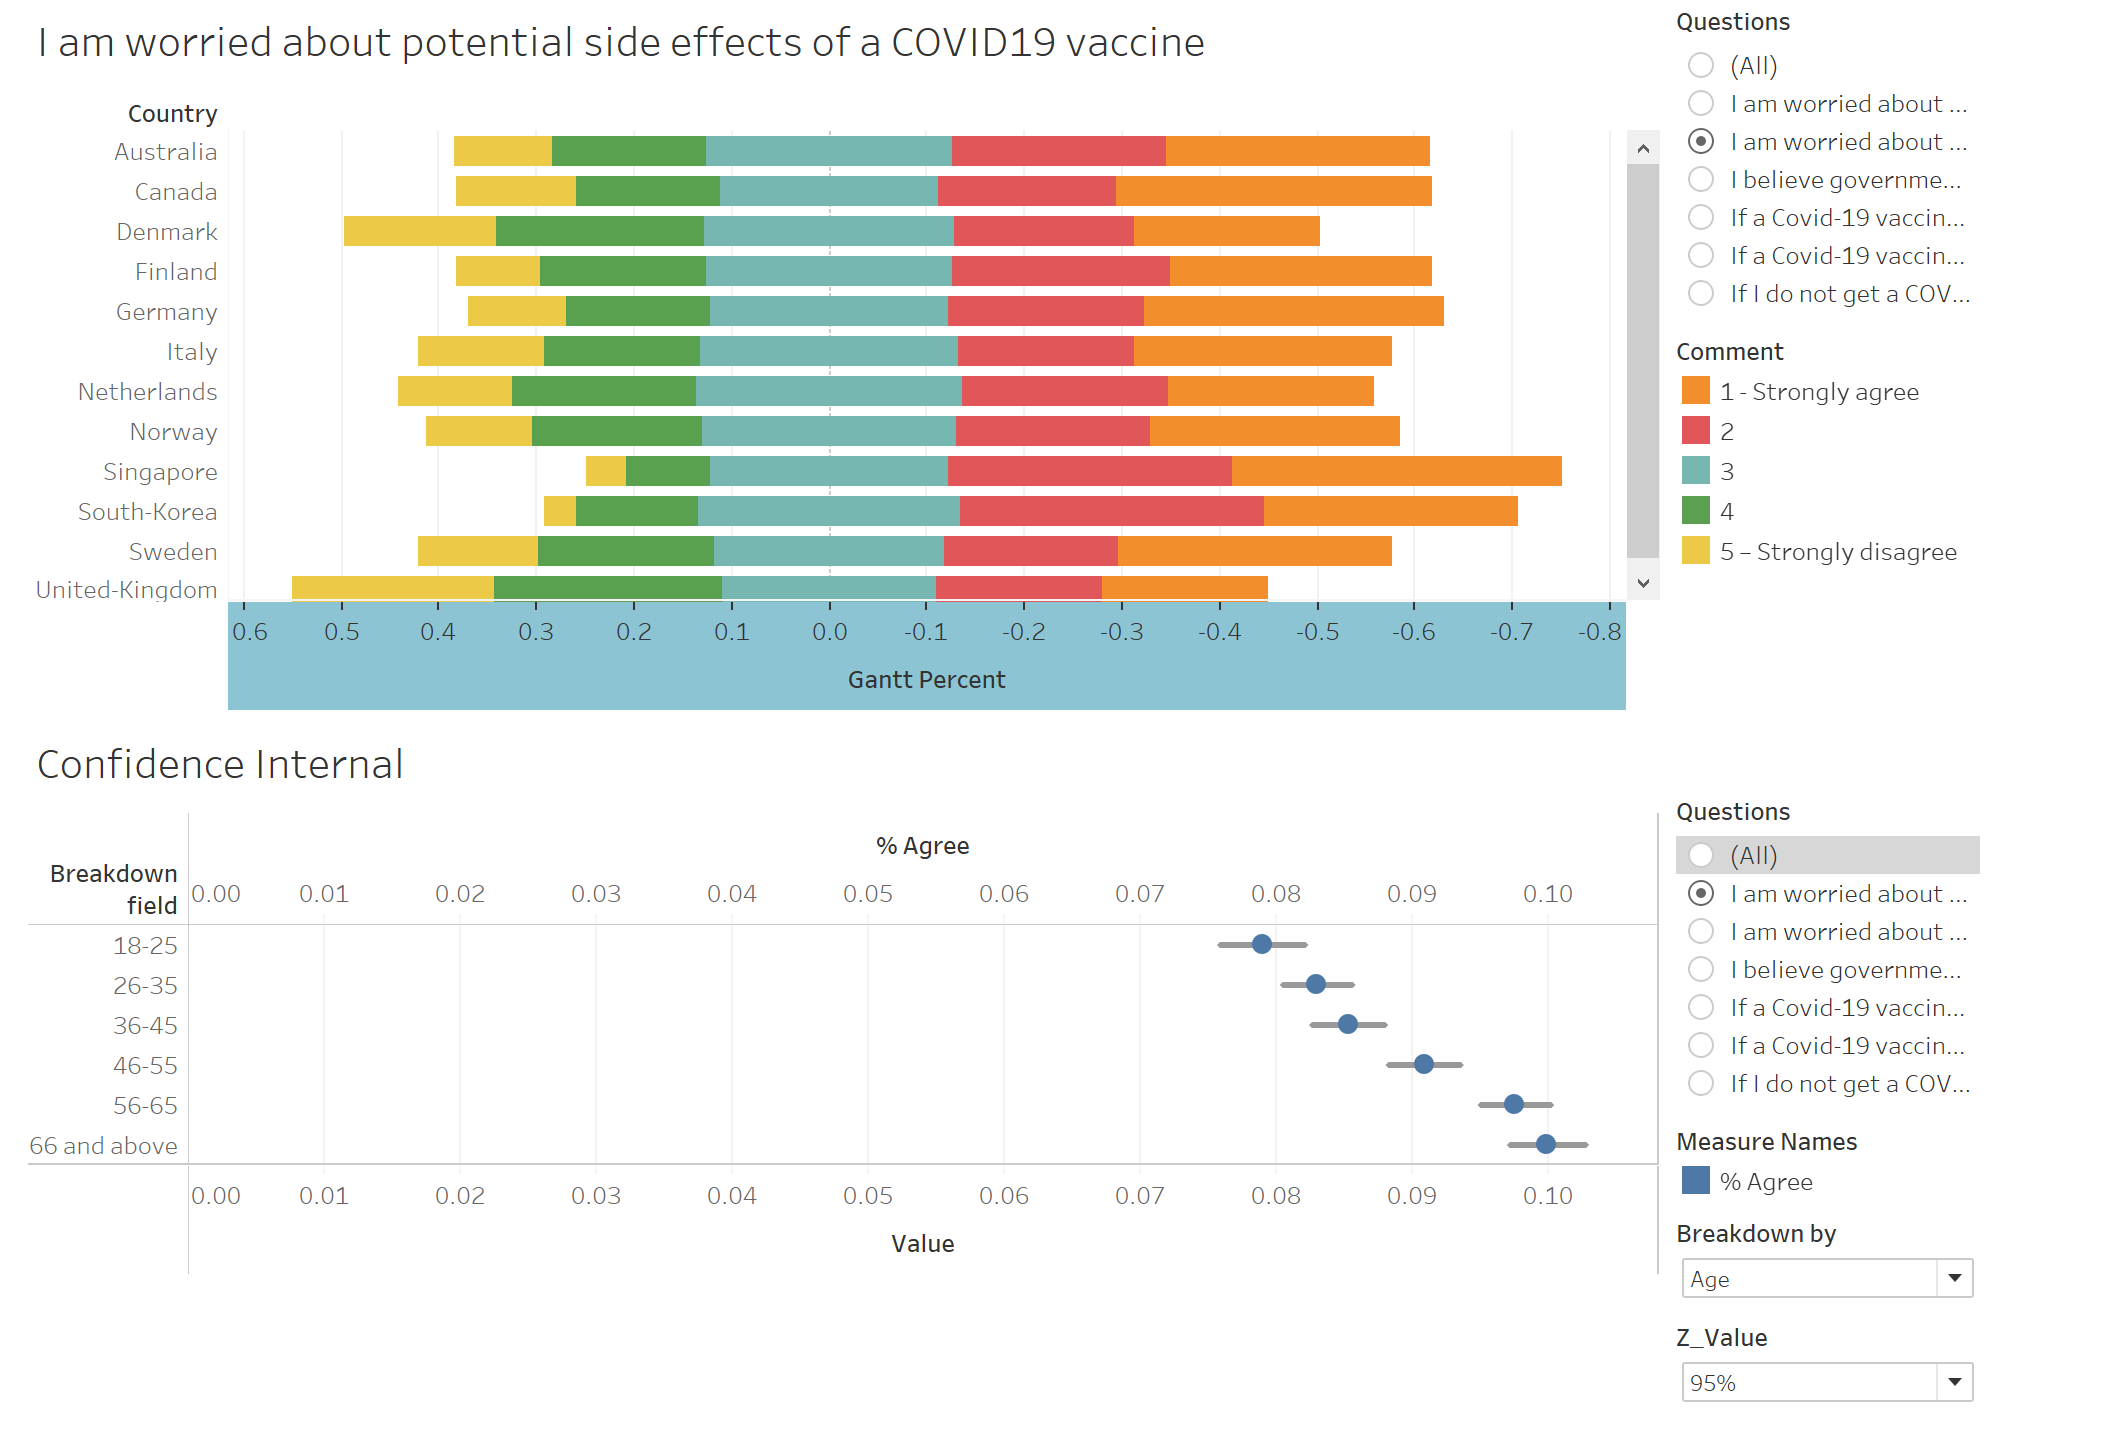Click the blue % Agree measure swatch

1695,1181
